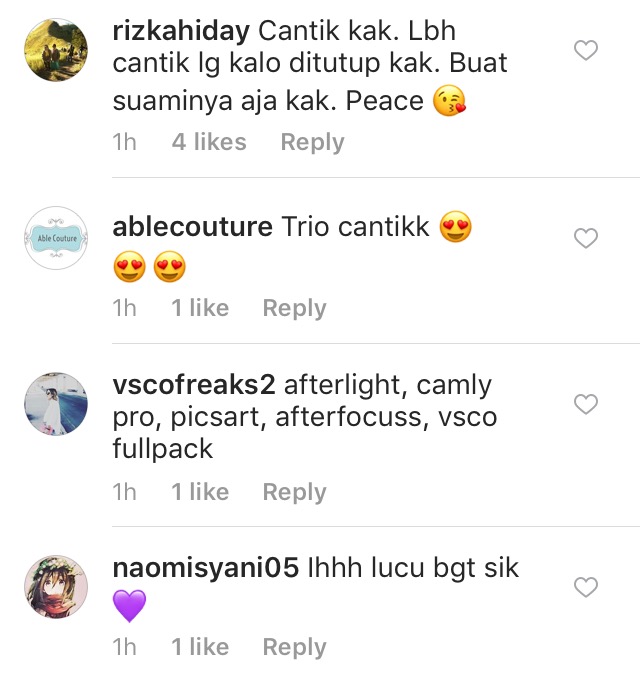Like the vscofreaks2 comment via heart icon
640x674 pixels.
pyautogui.click(x=586, y=404)
